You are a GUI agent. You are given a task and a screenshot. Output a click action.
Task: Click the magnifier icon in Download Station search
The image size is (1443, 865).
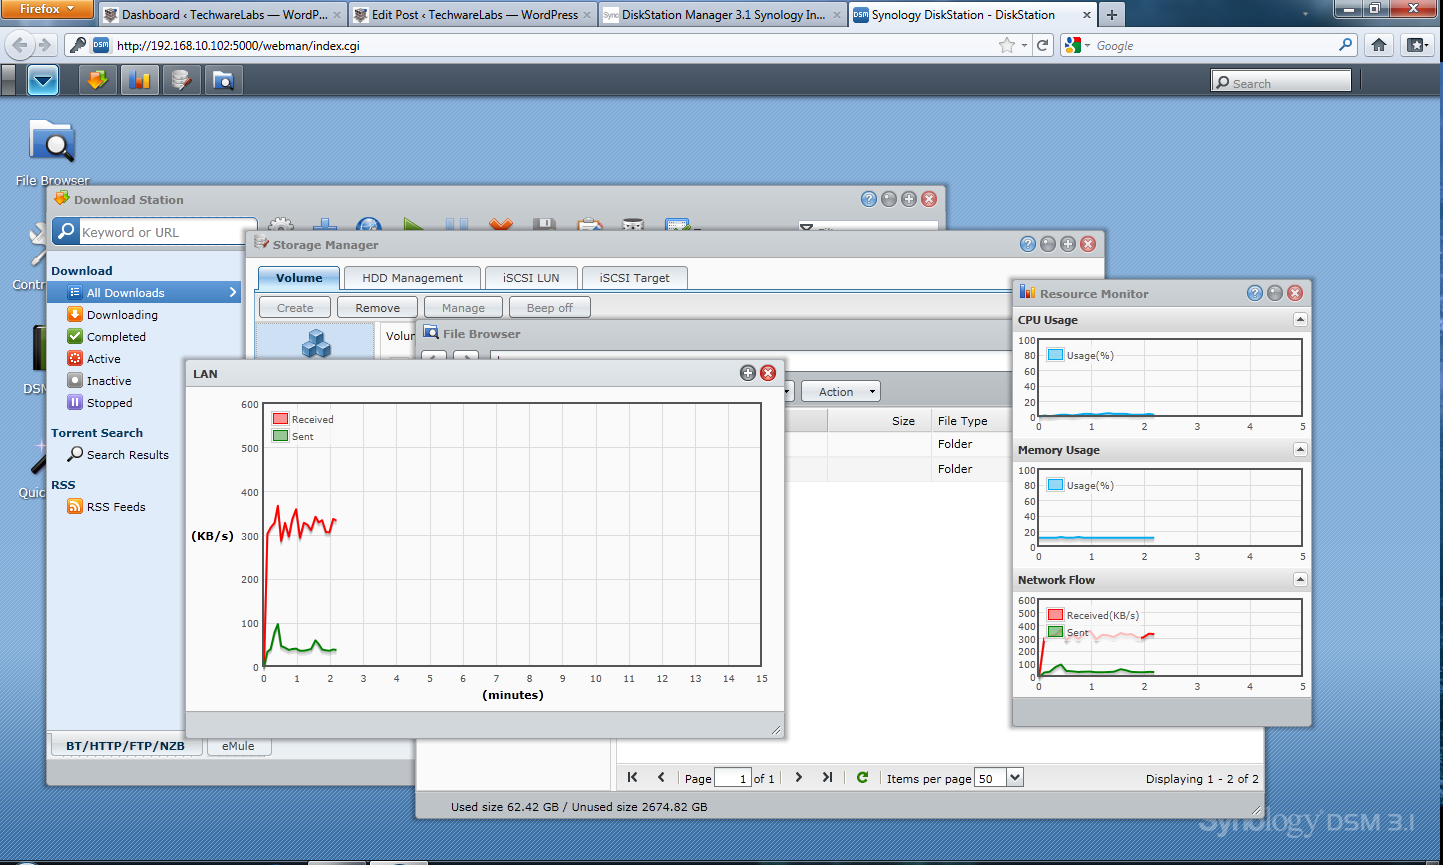pos(66,232)
